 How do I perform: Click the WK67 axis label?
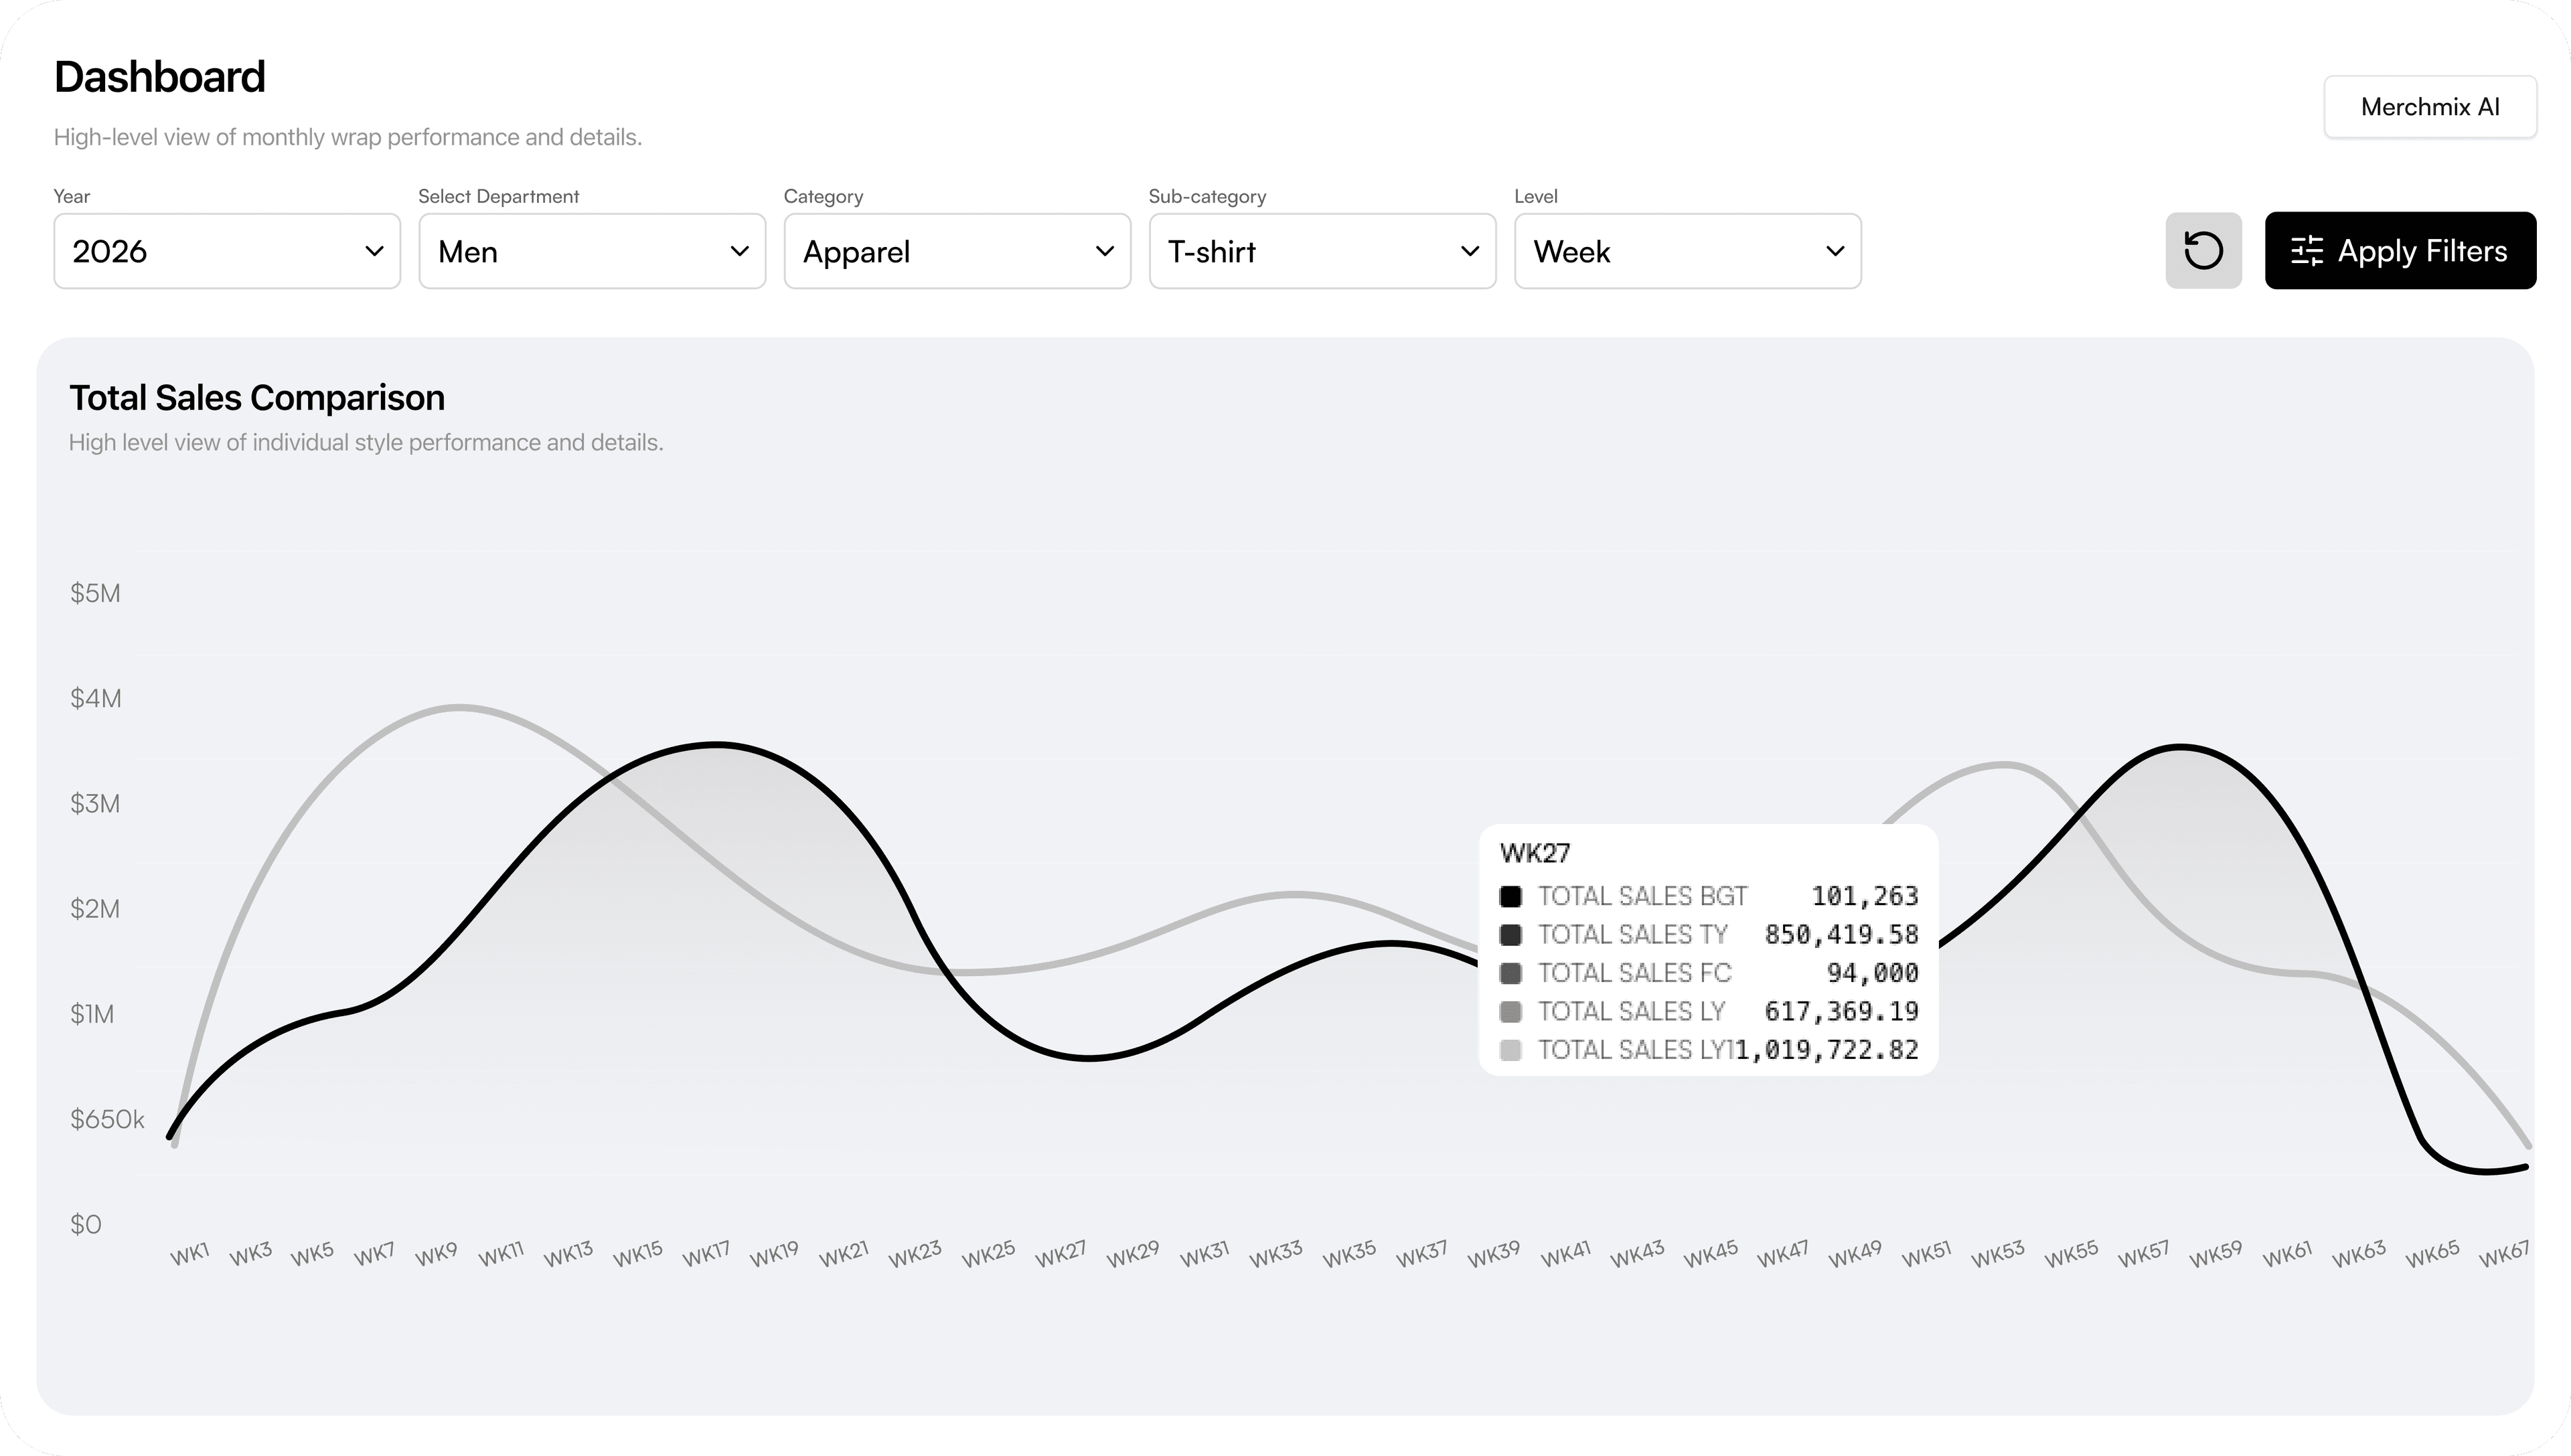coord(2503,1254)
